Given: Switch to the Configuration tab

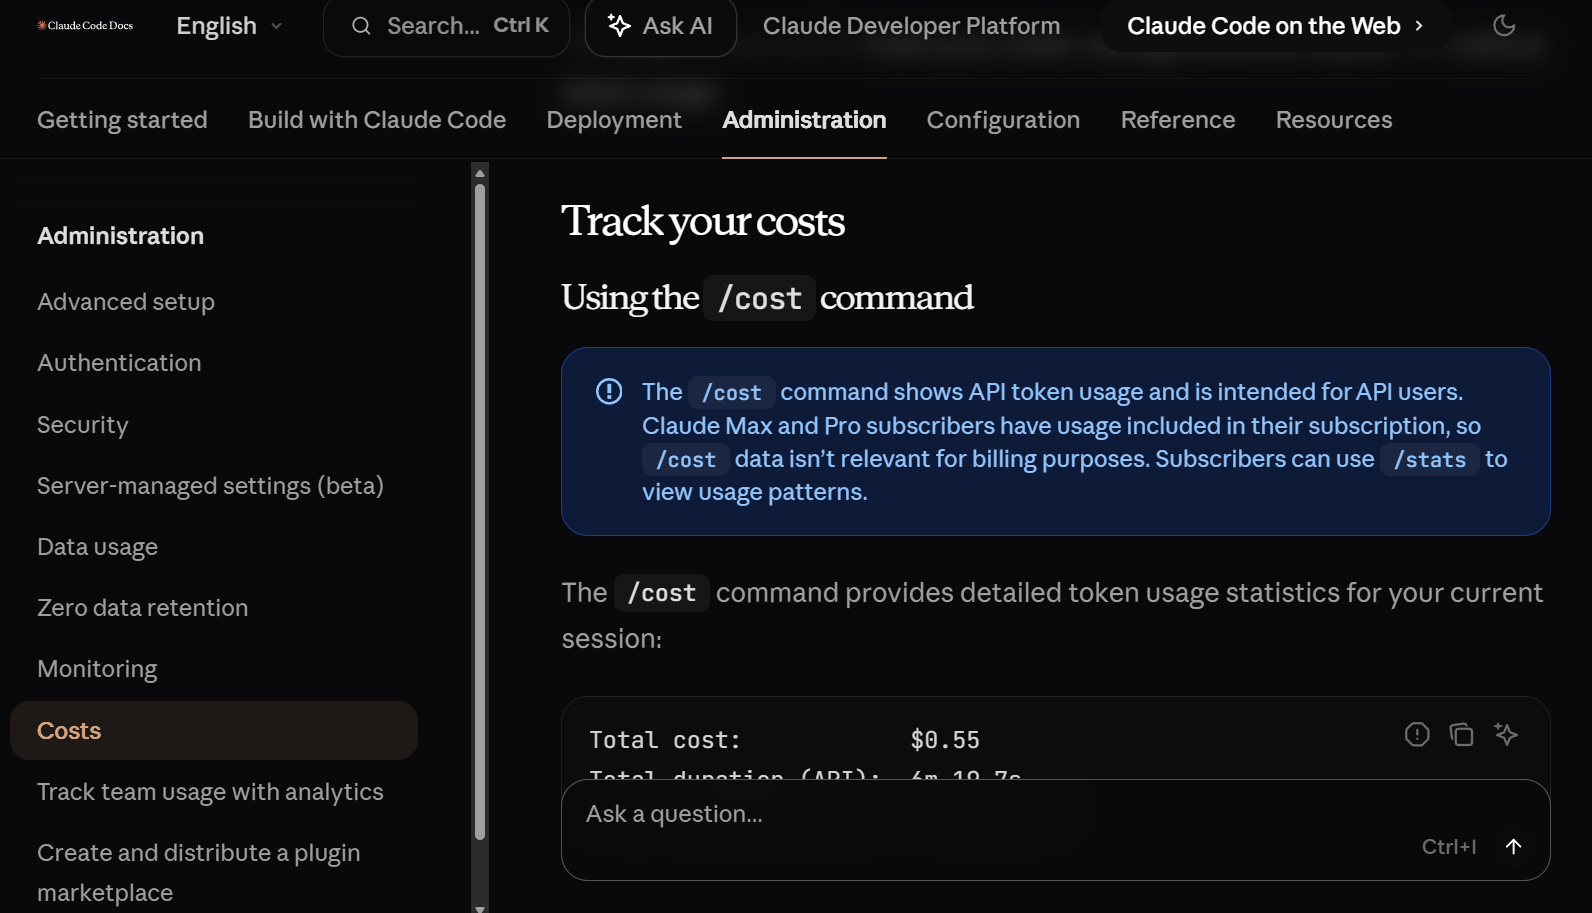Looking at the screenshot, I should (x=1003, y=120).
